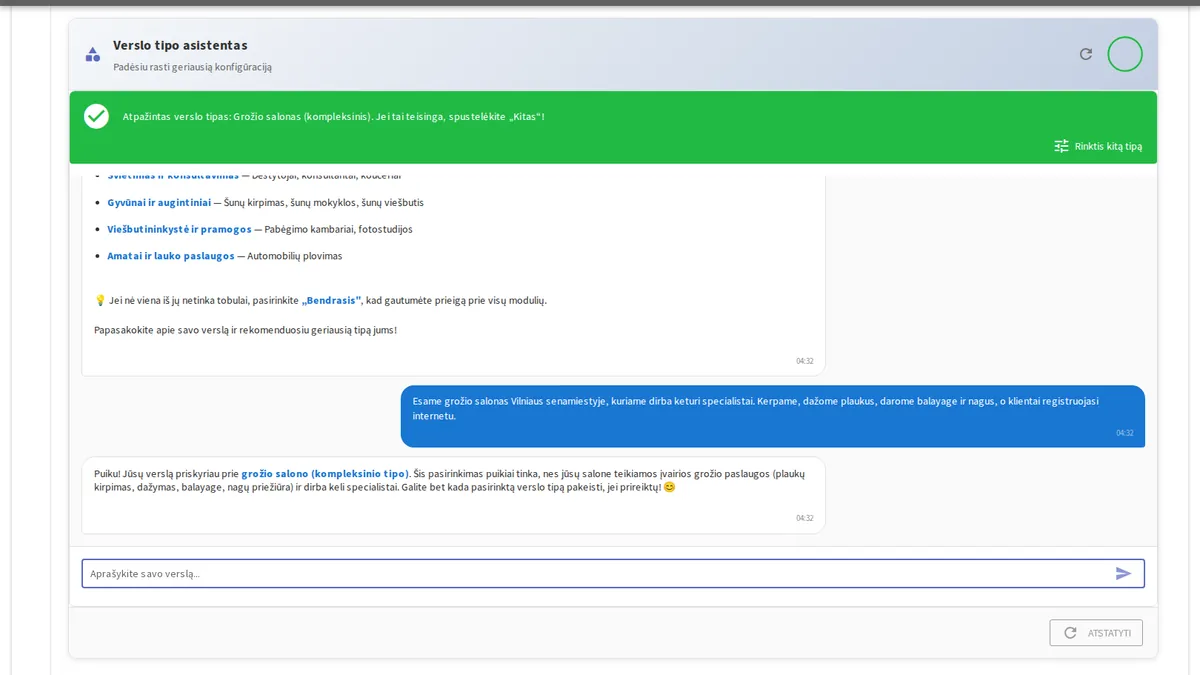The width and height of the screenshot is (1200, 675).
Task: Click the circular arrow icon inside ATSTATYTI
Action: click(x=1070, y=633)
